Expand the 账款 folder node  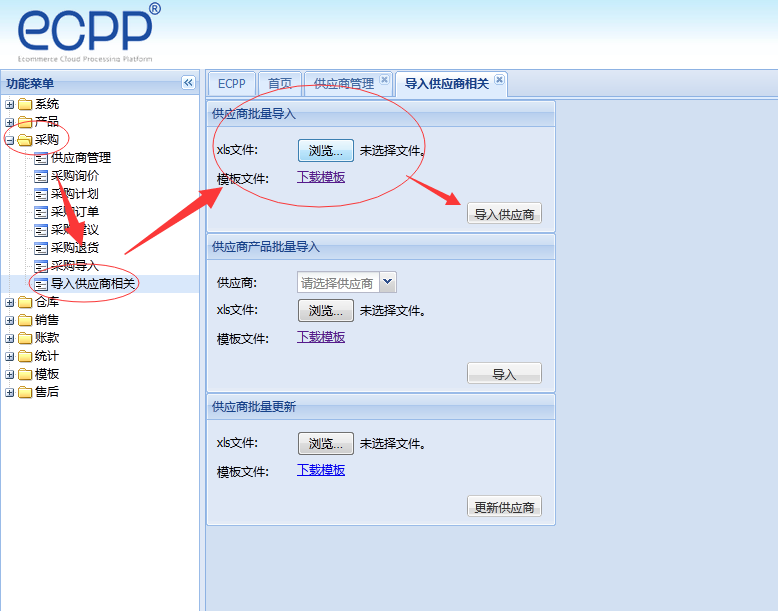(9, 339)
